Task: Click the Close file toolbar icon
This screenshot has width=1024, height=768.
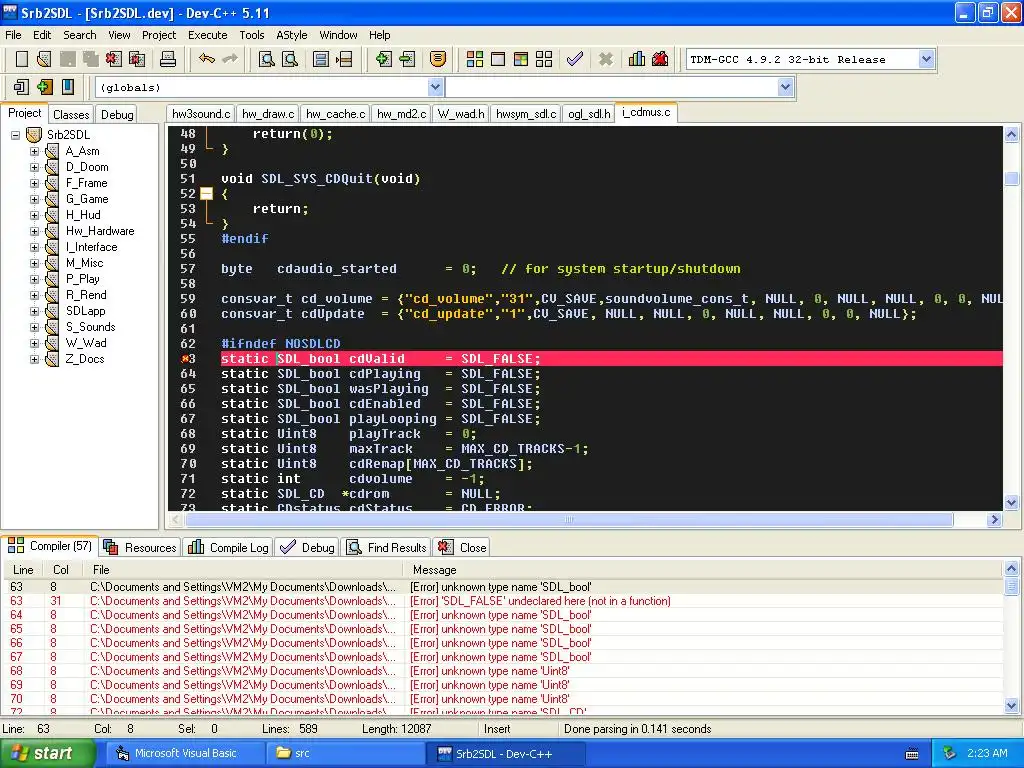Action: point(114,59)
